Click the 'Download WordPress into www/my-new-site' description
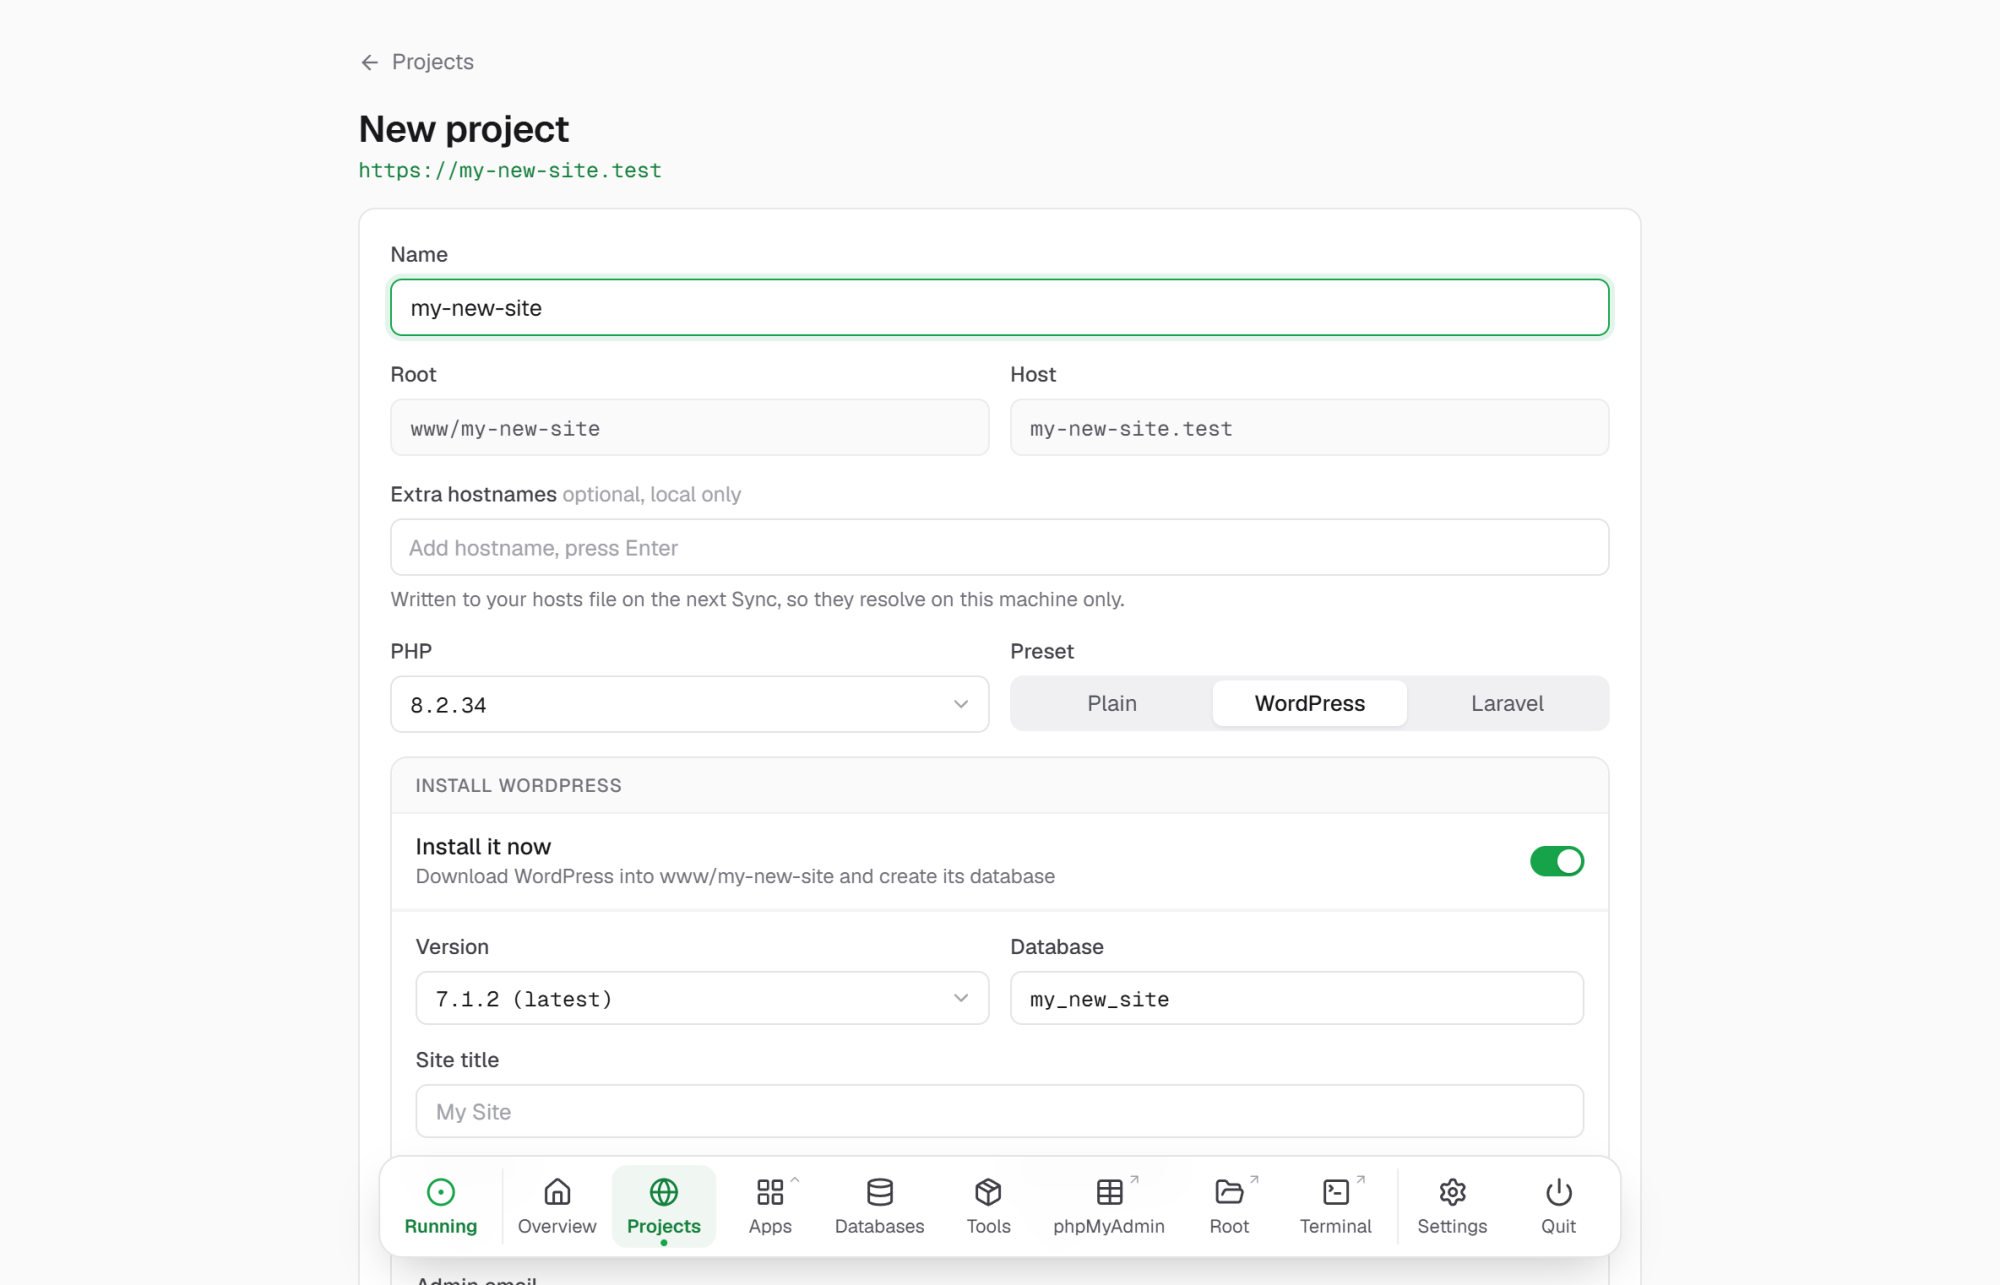 click(x=735, y=876)
